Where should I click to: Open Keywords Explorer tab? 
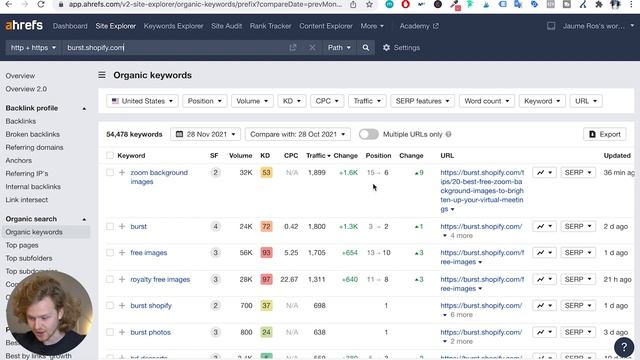point(173,26)
